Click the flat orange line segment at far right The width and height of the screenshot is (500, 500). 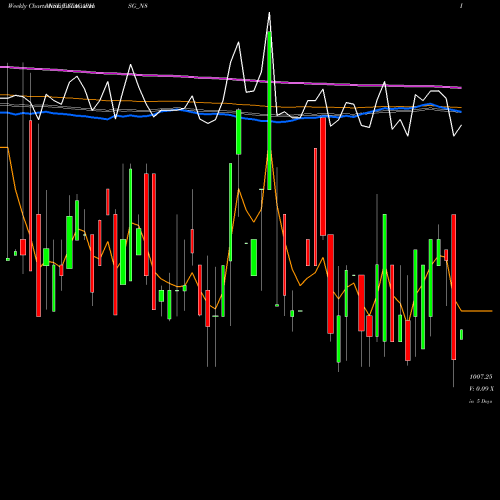(x=477, y=311)
